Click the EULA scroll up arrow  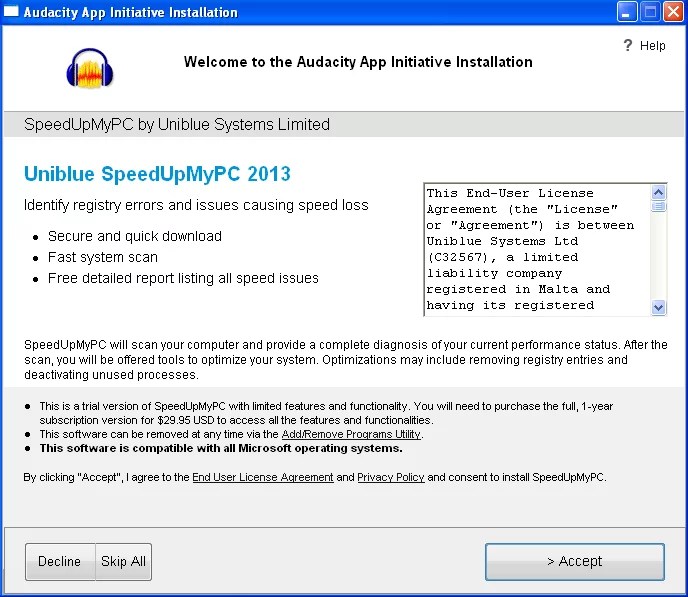[x=658, y=192]
